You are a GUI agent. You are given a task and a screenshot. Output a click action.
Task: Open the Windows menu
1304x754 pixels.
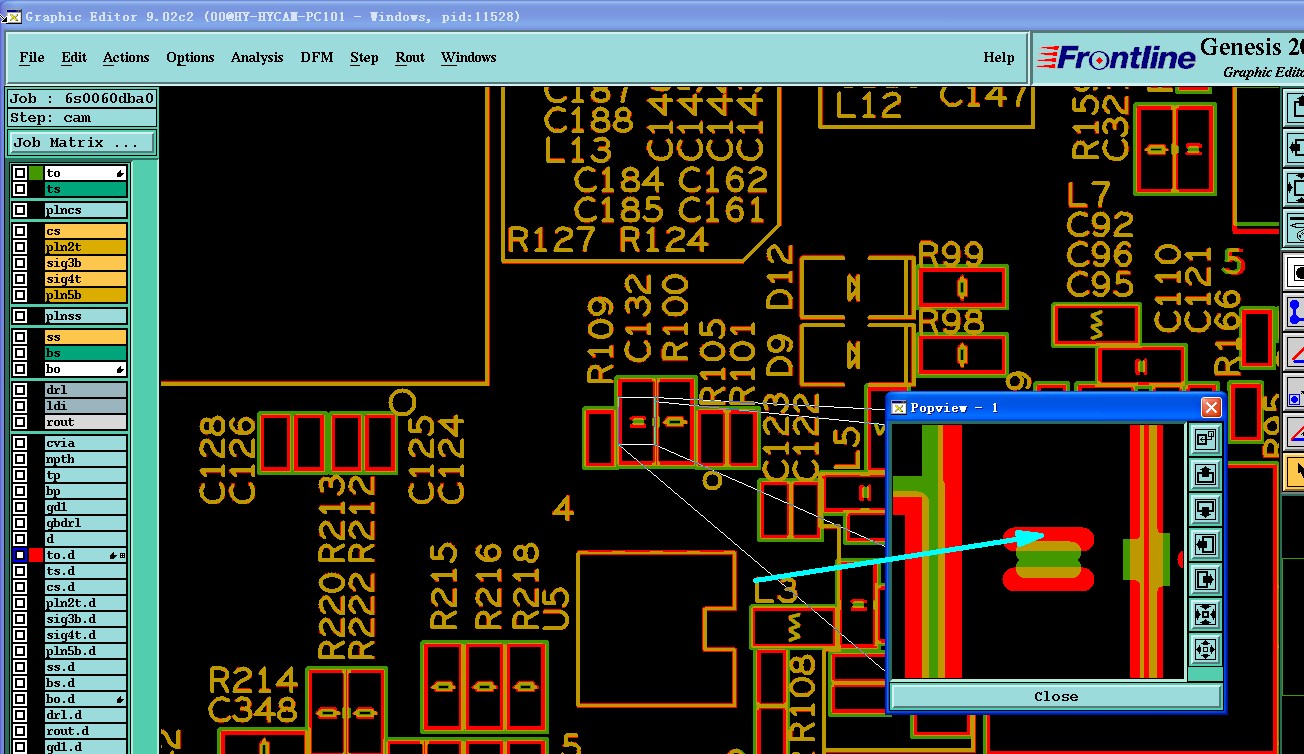pyautogui.click(x=468, y=57)
